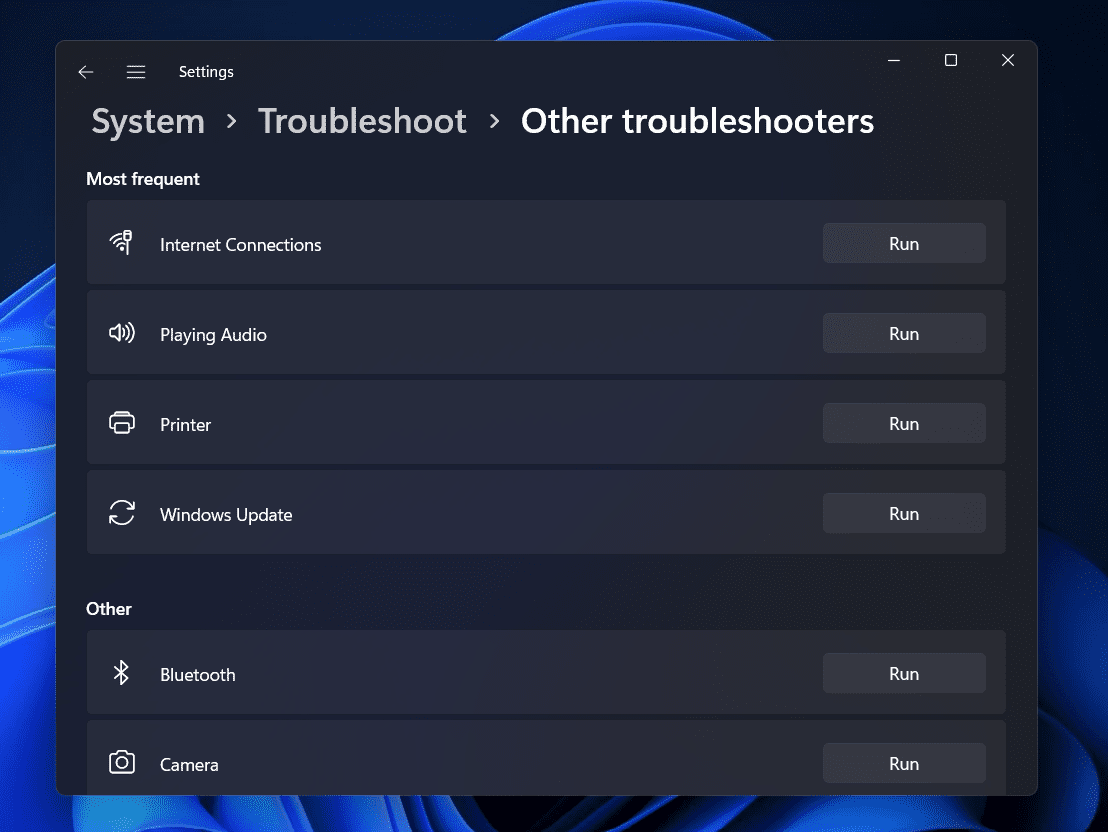This screenshot has height=832, width=1108.
Task: Run the Windows Update troubleshooter
Action: tap(904, 513)
